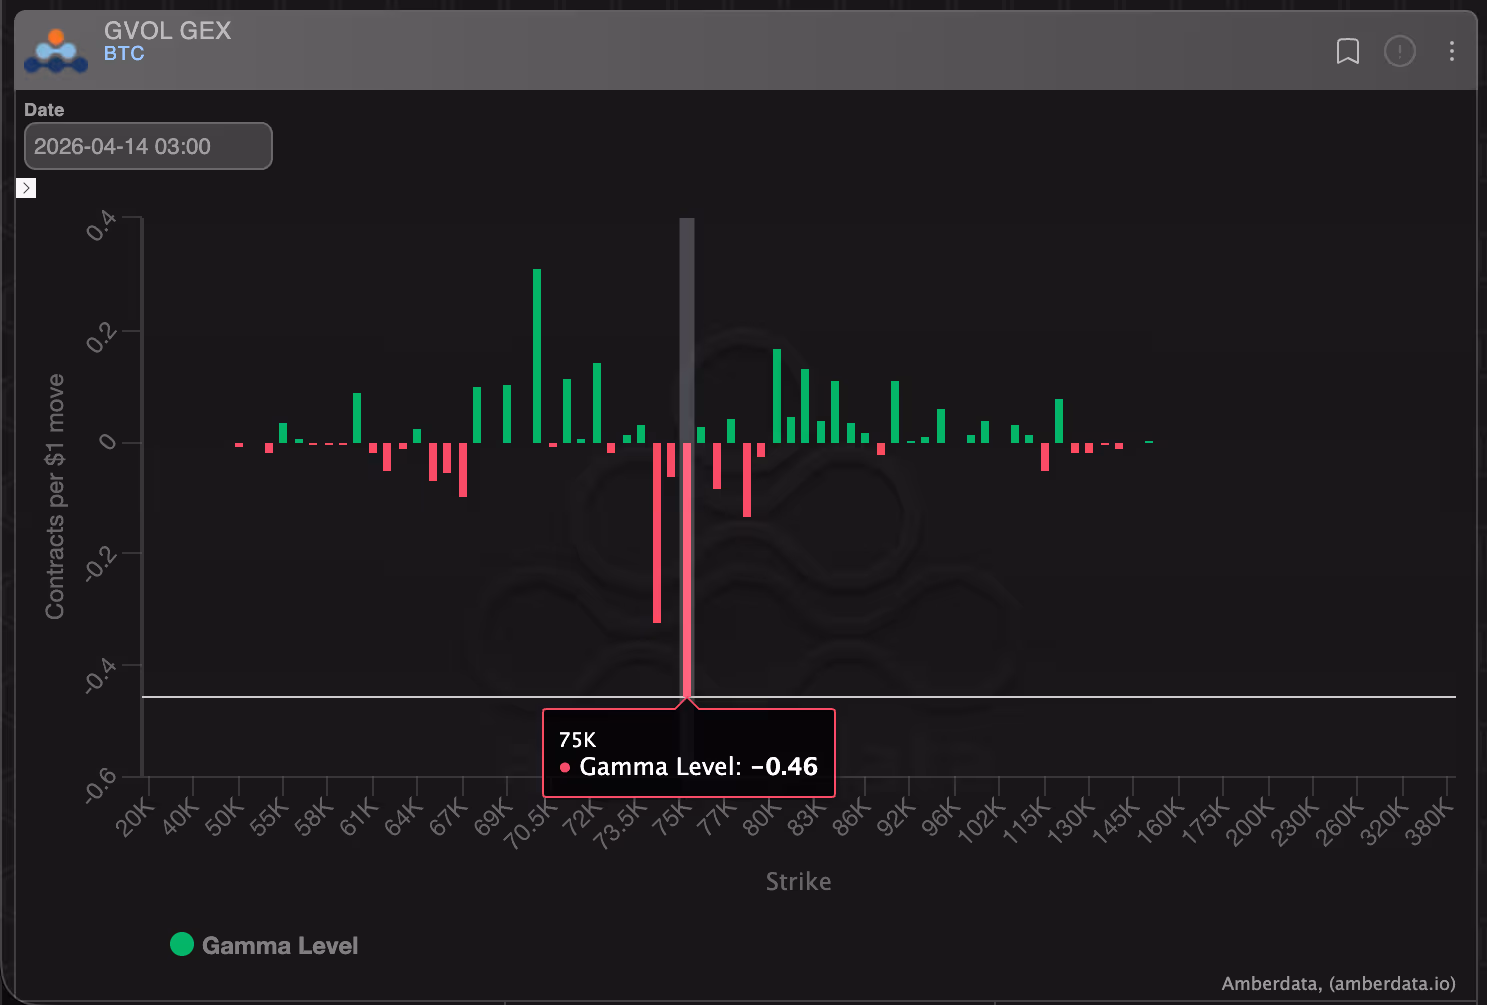1487x1005 pixels.
Task: Click the Gamma Level: -0.46 tooltip box
Action: pos(688,753)
